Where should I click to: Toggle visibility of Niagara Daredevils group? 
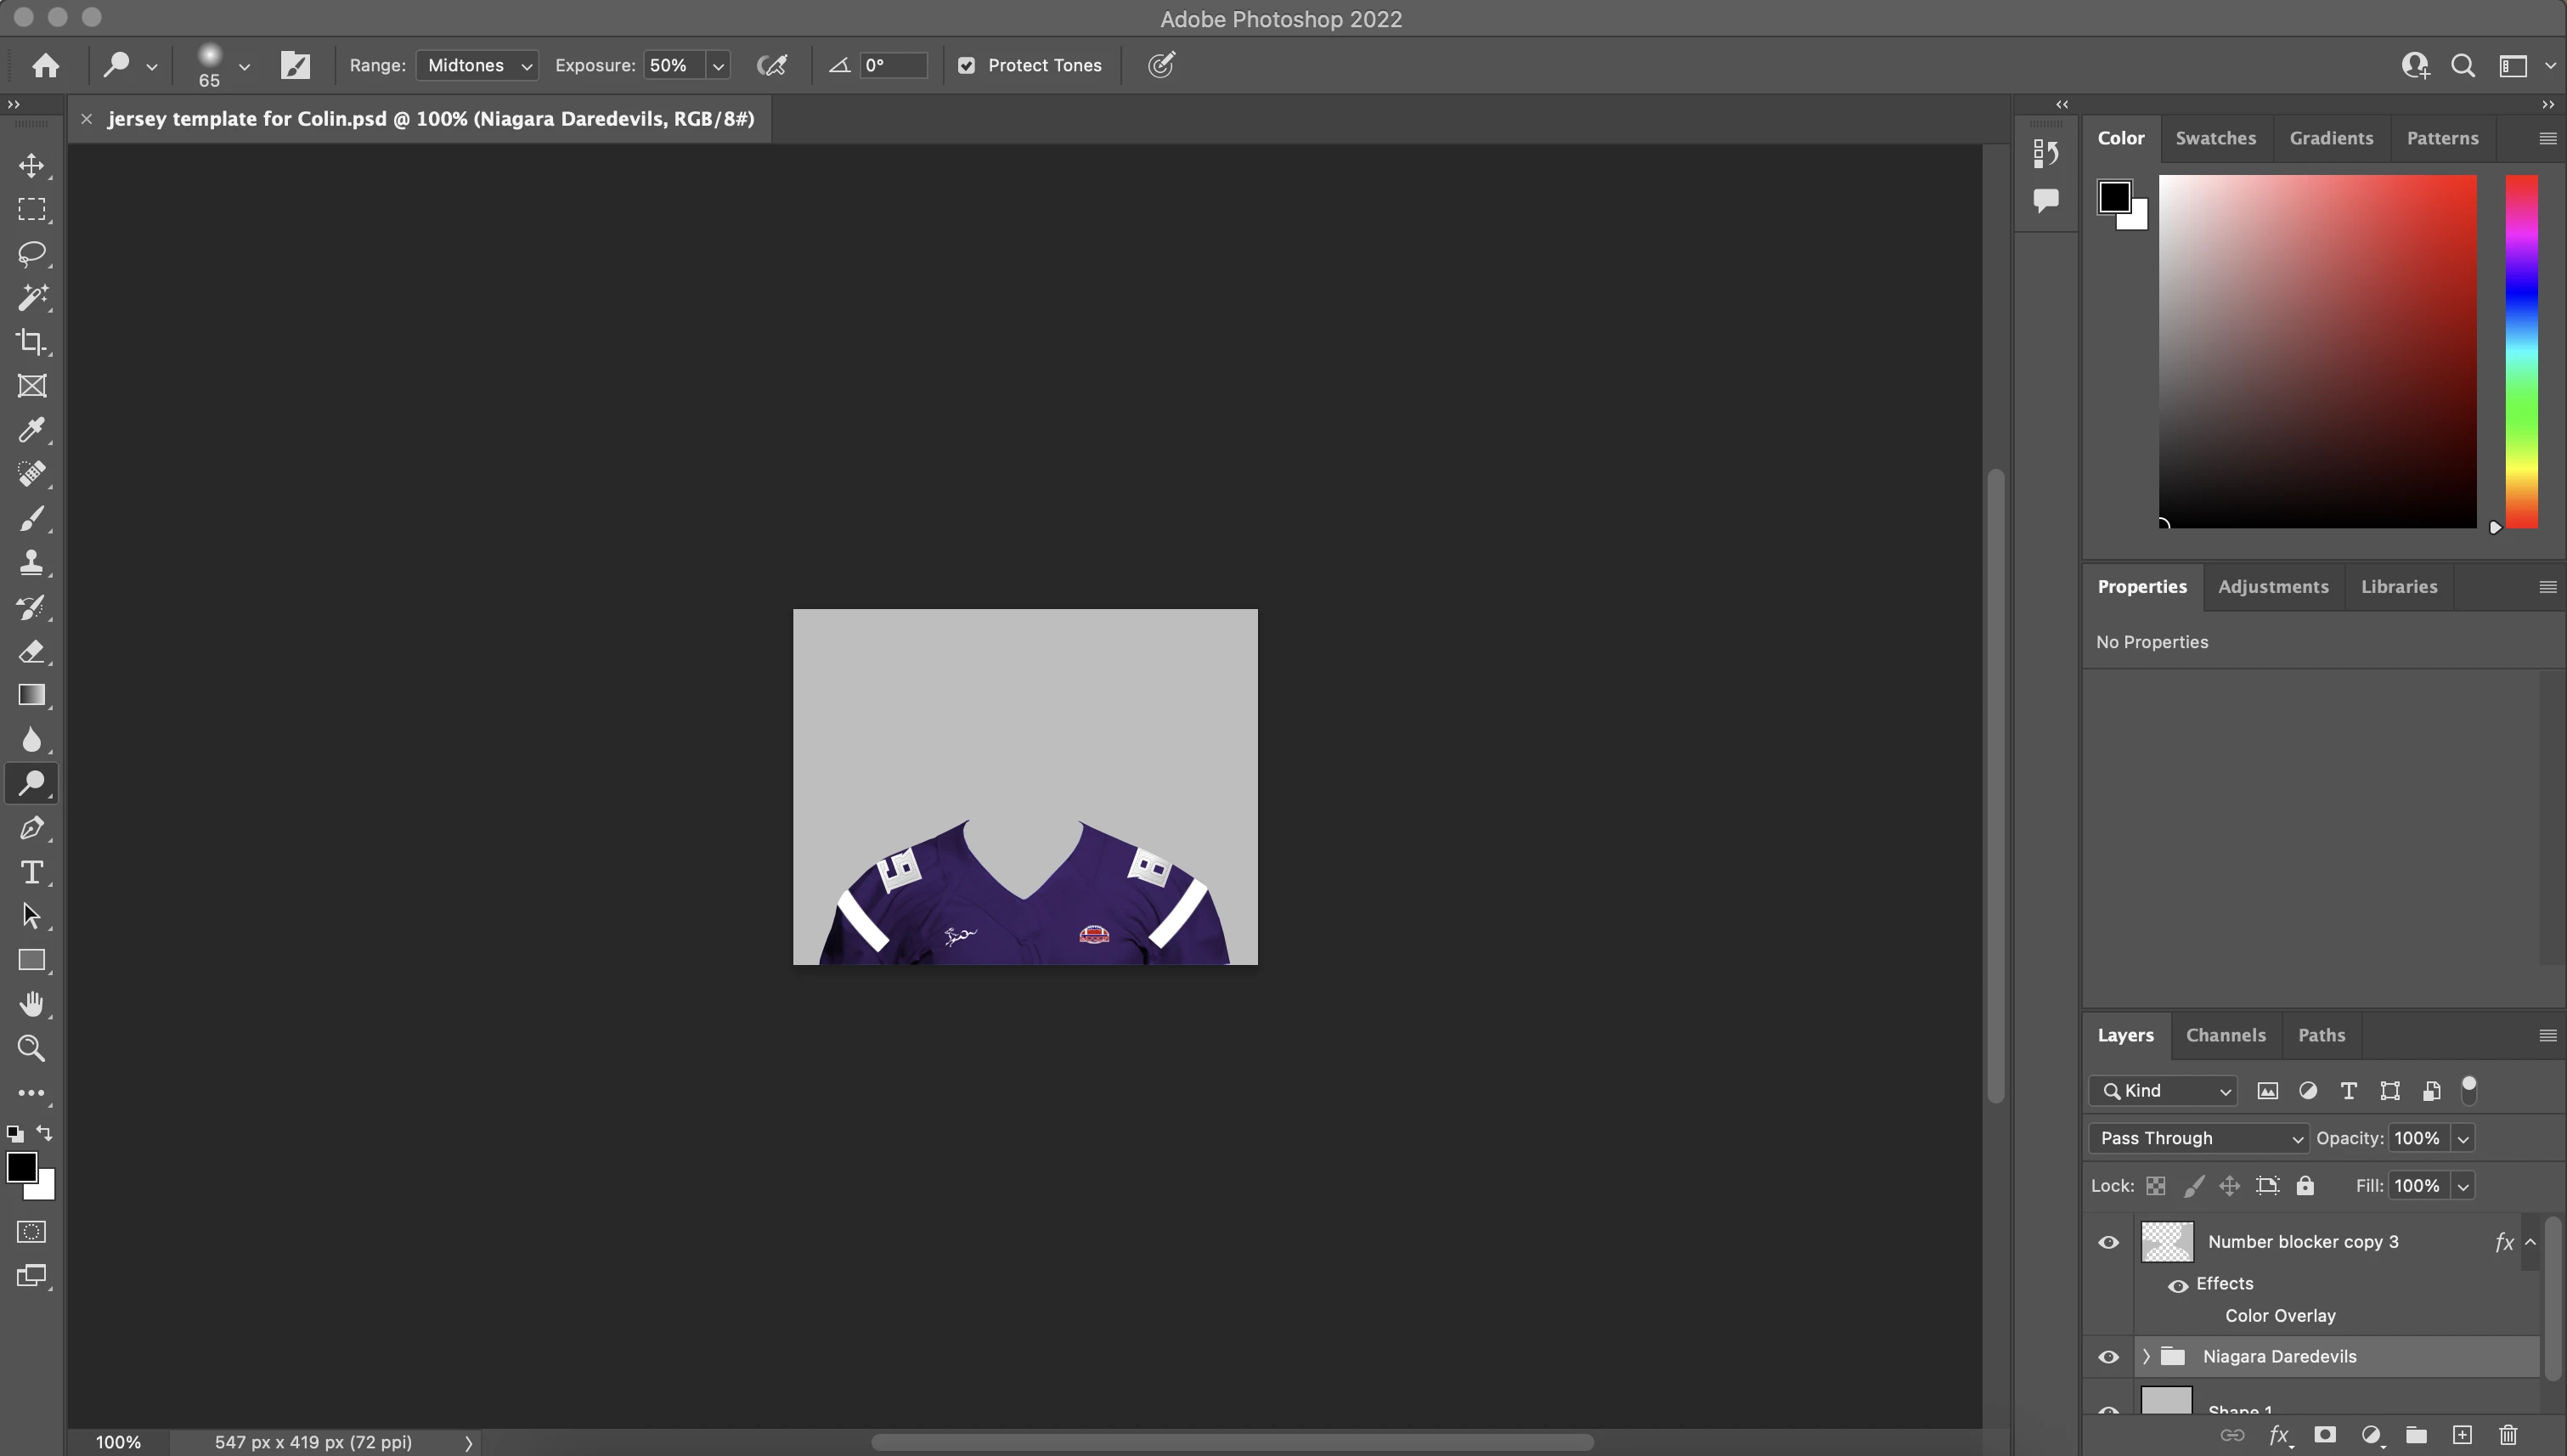point(2108,1357)
